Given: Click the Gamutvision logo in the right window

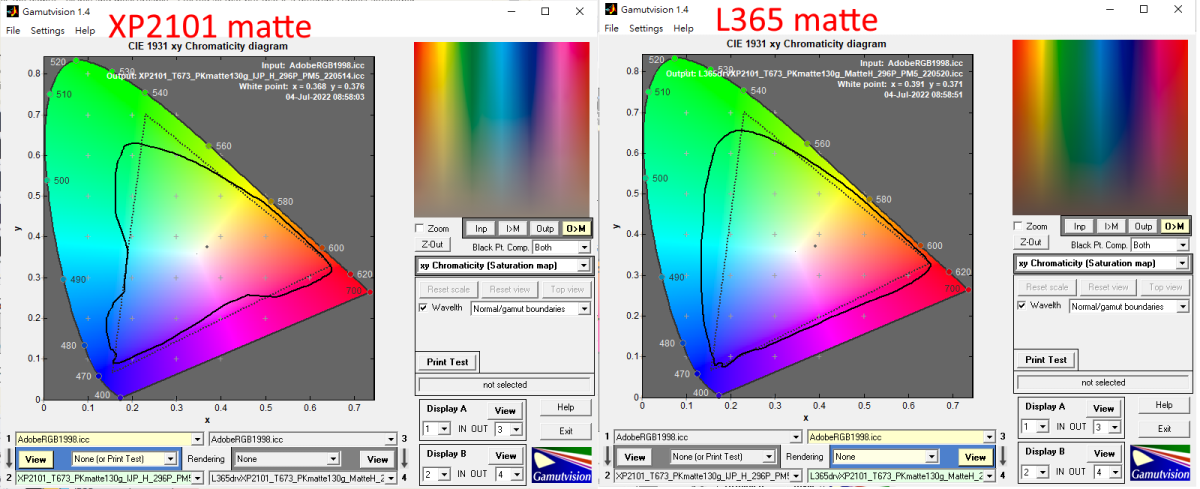Looking at the screenshot, I should pyautogui.click(x=1162, y=465).
